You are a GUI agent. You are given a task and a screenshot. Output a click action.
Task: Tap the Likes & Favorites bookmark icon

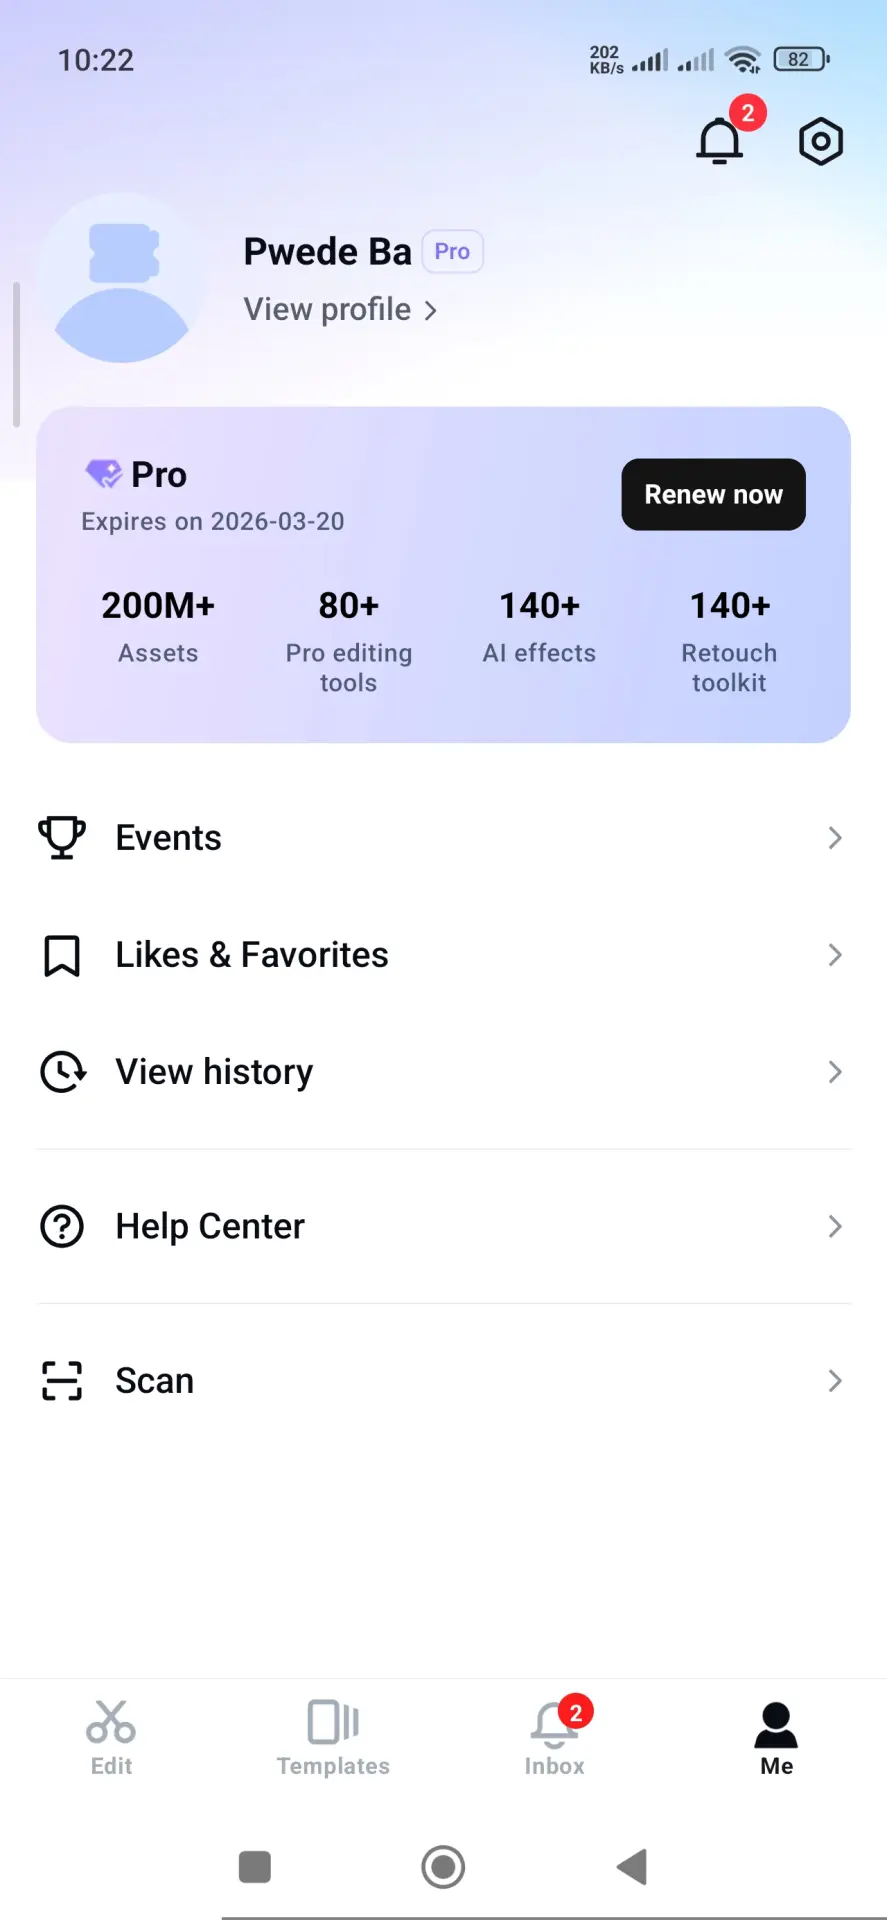pos(62,955)
